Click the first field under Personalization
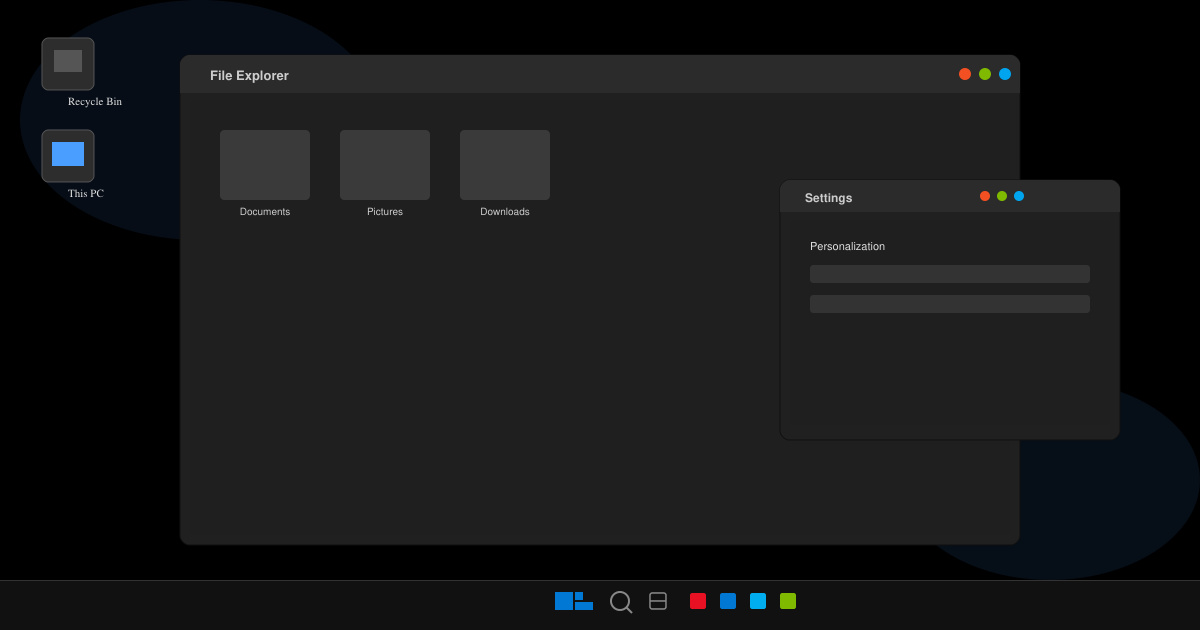The image size is (1200, 630). pos(950,274)
